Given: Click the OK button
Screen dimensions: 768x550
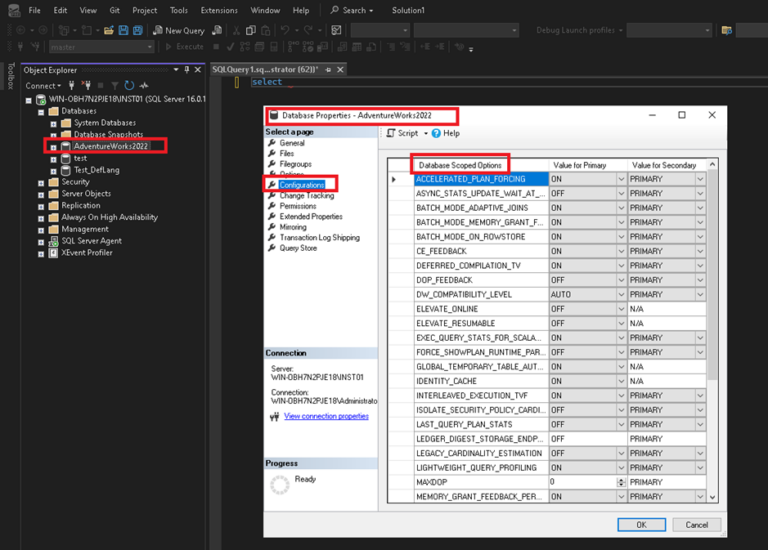Looking at the screenshot, I should click(641, 524).
